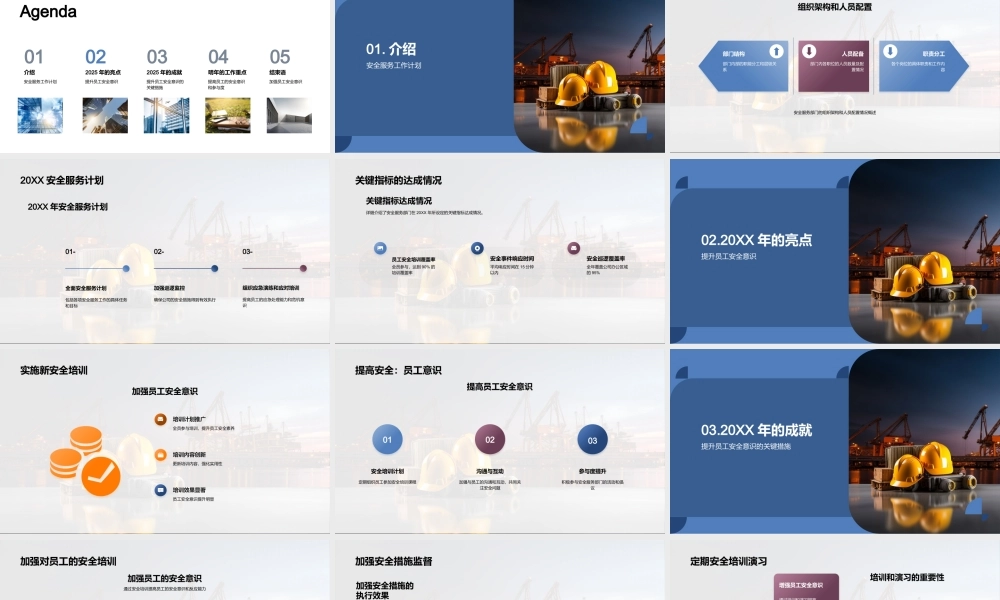Open the '实施新安全培训' slide
1000x600 pixels.
[x=165, y=441]
